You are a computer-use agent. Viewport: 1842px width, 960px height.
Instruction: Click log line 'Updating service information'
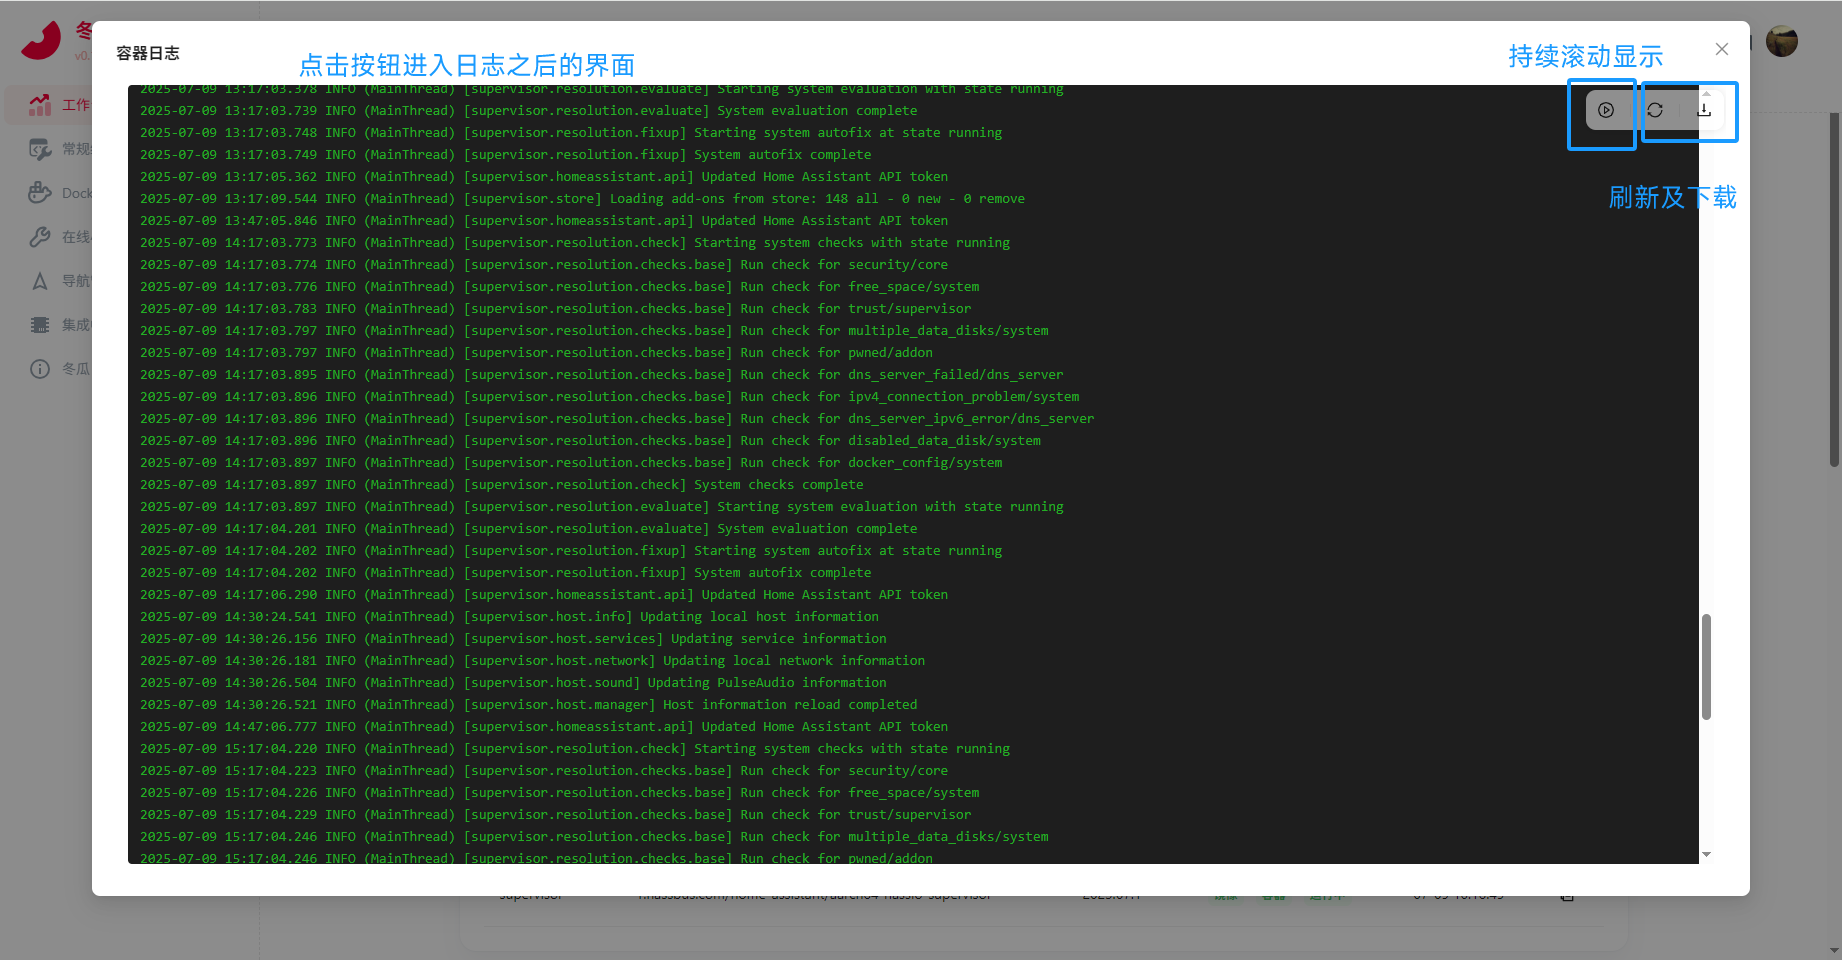tap(513, 639)
